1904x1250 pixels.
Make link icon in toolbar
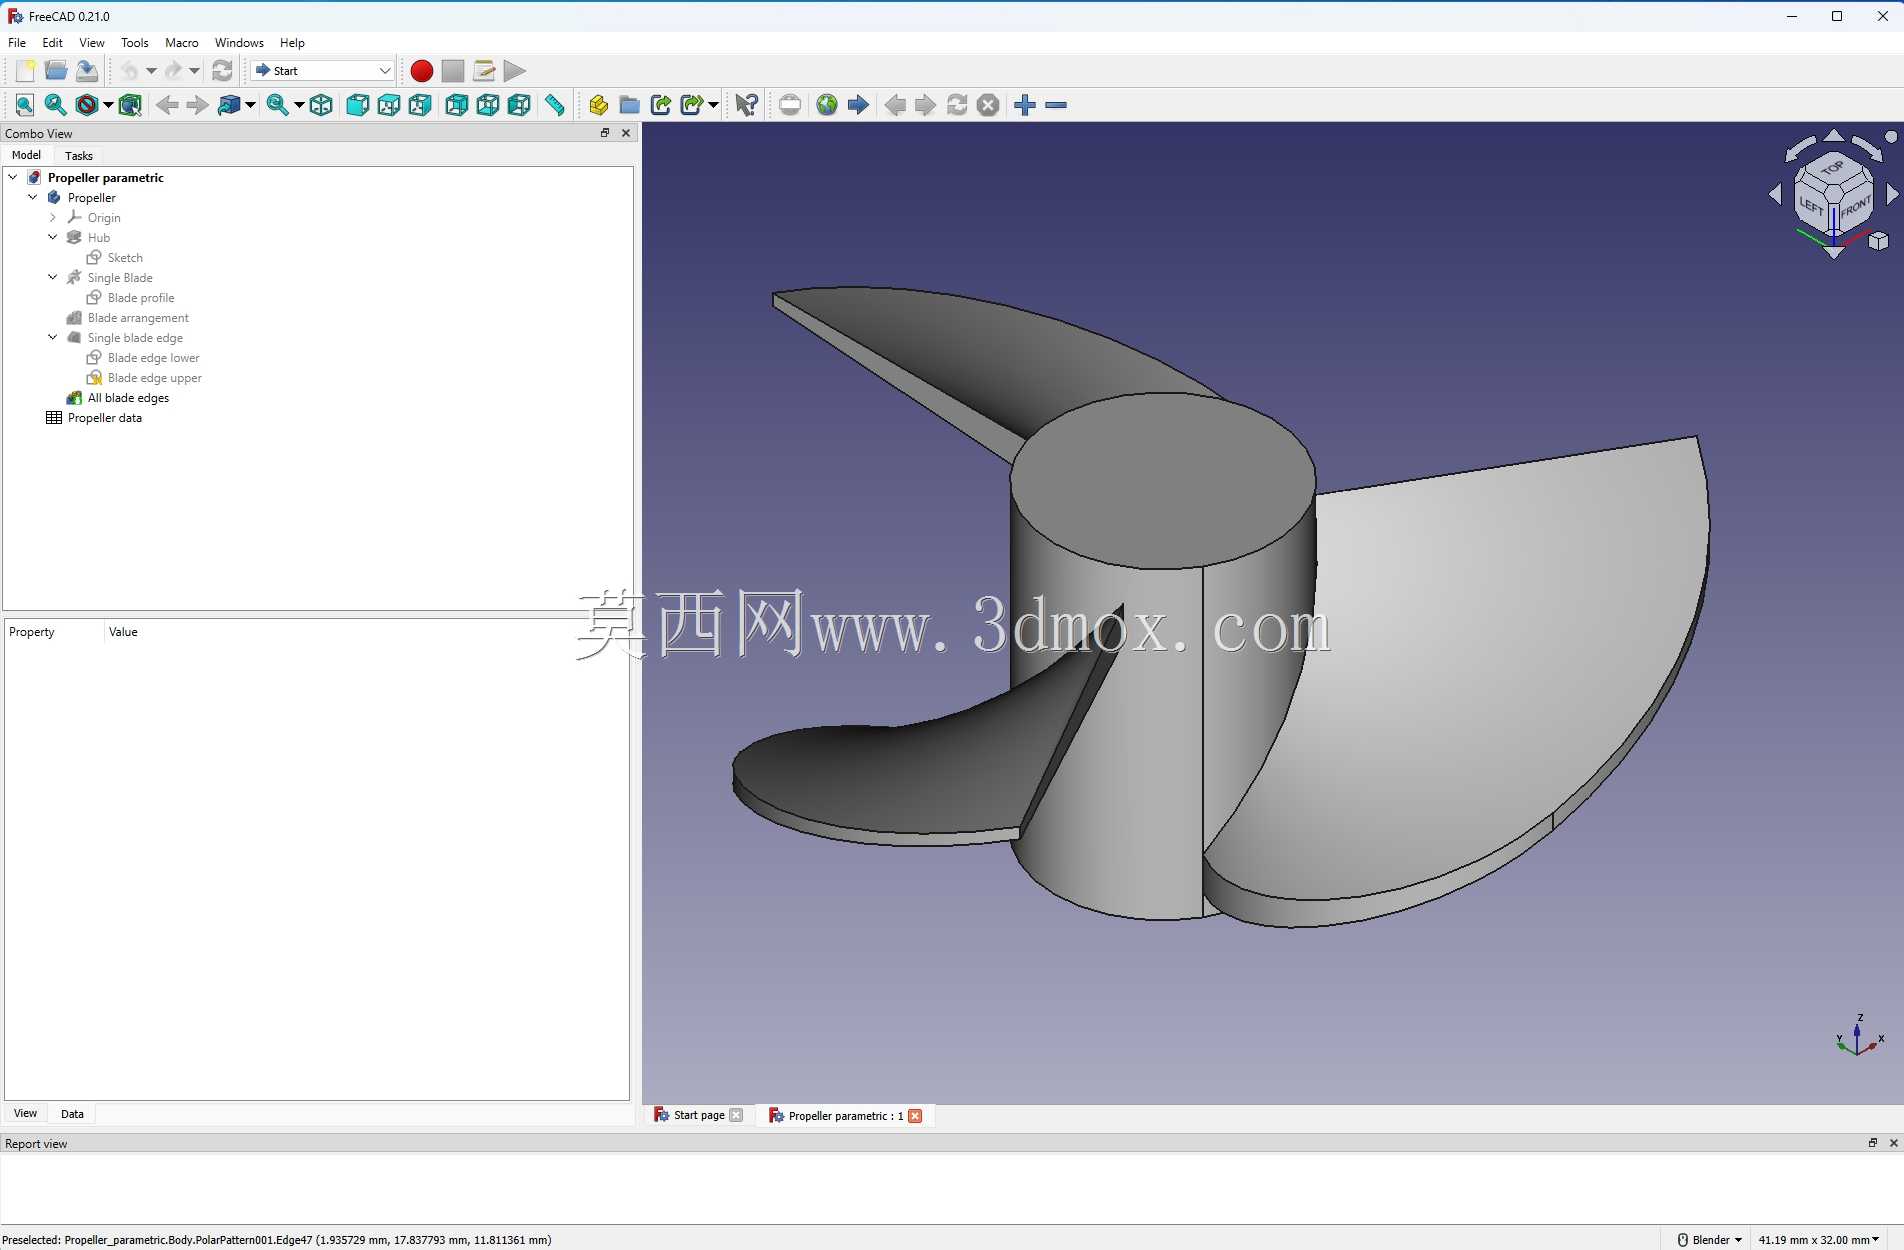[660, 105]
